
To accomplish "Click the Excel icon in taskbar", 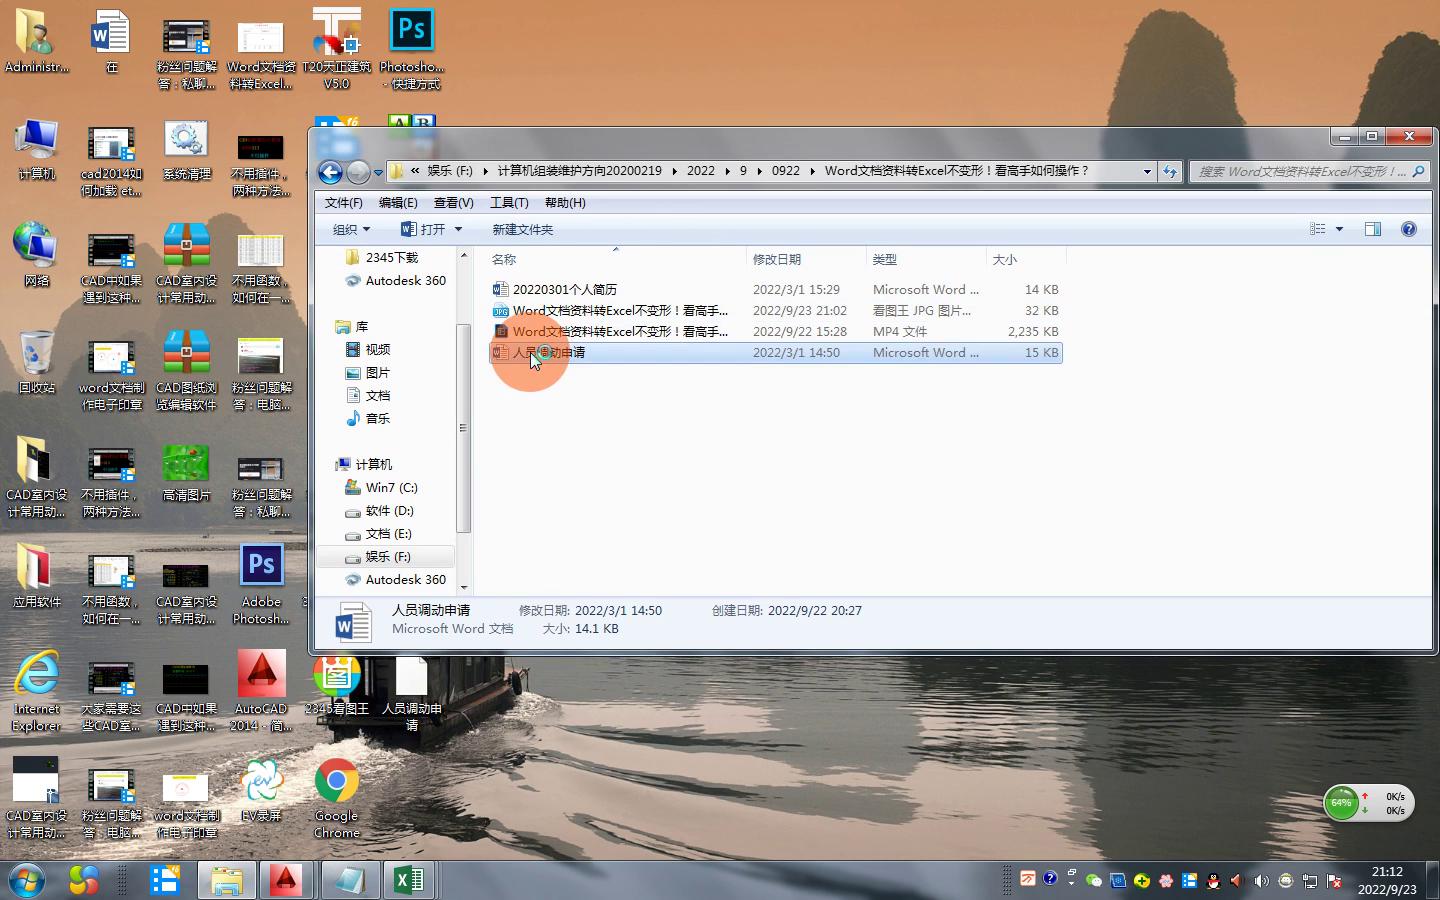I will 408,880.
